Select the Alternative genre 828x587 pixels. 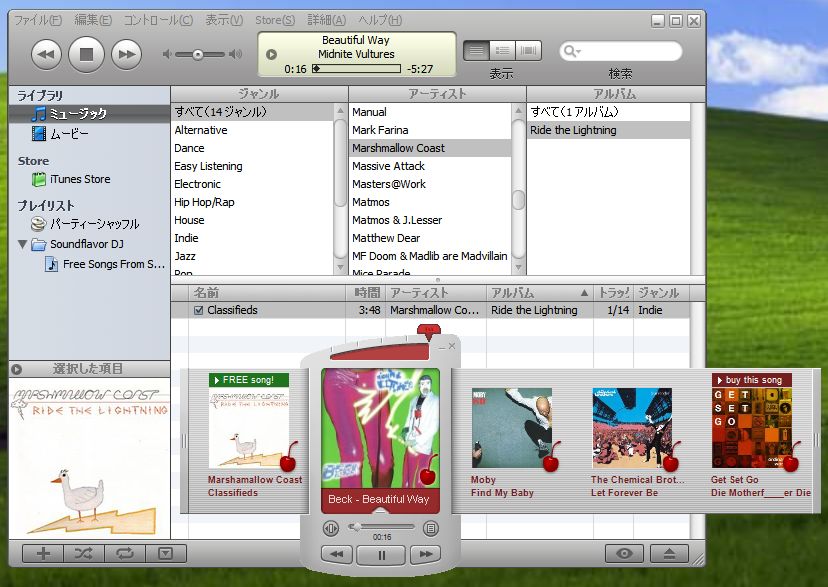[x=252, y=130]
